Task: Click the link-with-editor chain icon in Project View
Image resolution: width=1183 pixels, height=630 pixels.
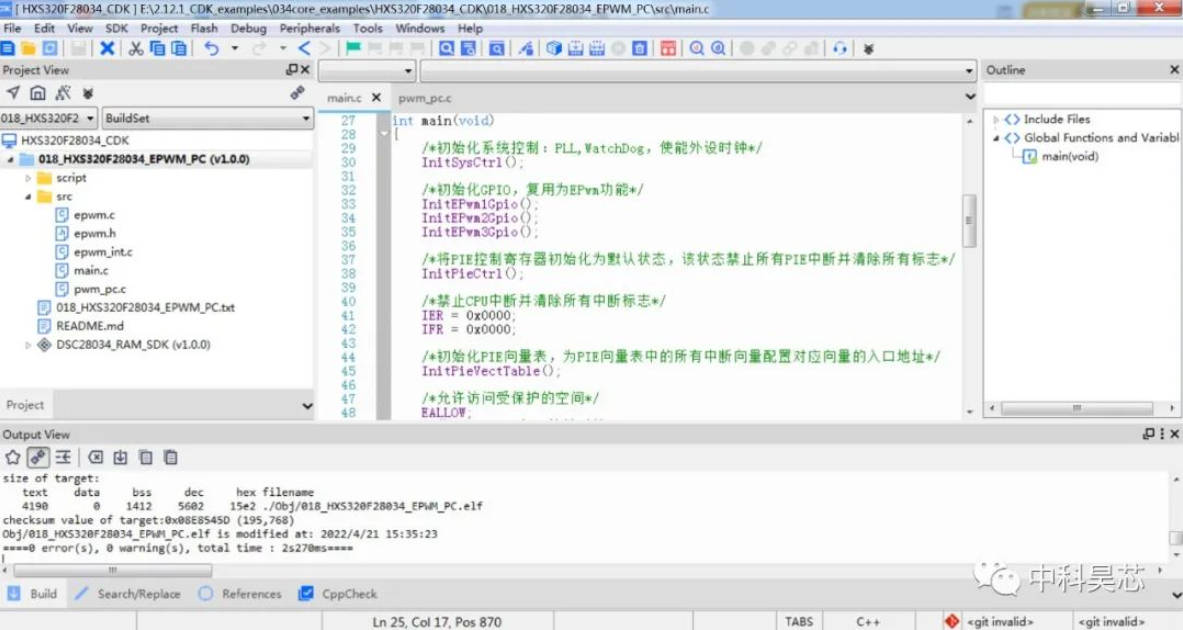Action: pyautogui.click(x=297, y=93)
